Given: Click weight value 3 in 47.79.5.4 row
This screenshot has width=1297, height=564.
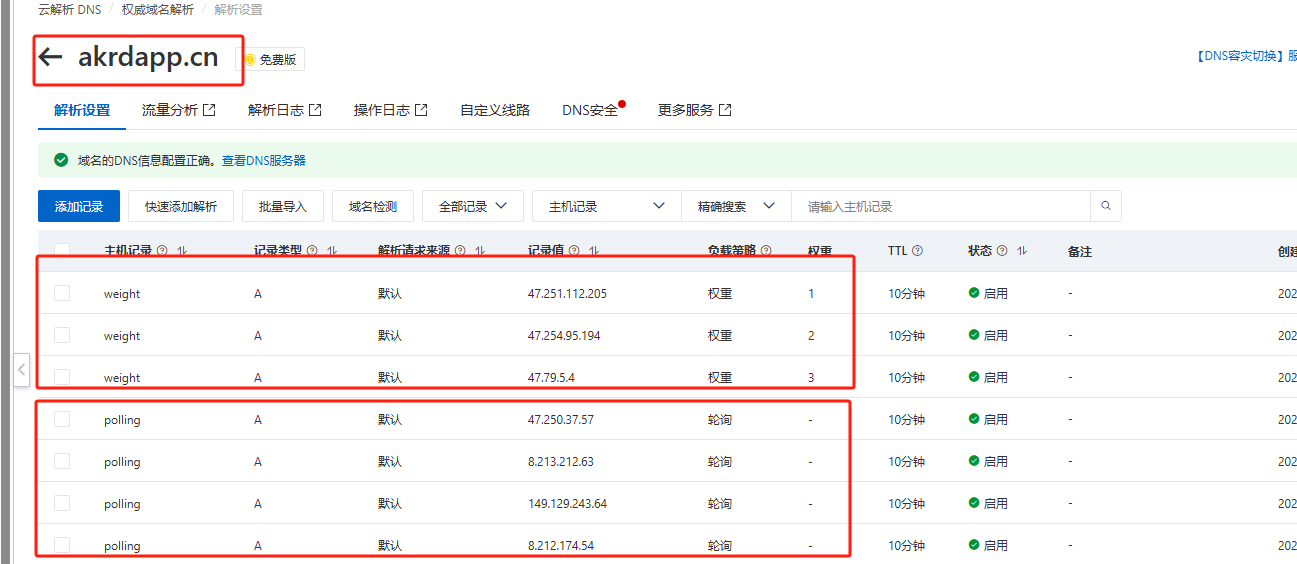Looking at the screenshot, I should point(811,378).
